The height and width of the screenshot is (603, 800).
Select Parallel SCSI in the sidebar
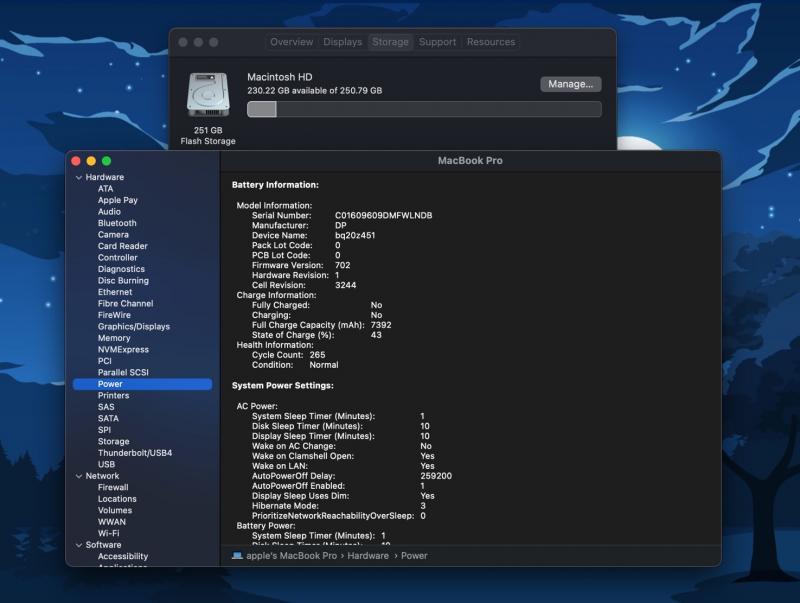(123, 372)
